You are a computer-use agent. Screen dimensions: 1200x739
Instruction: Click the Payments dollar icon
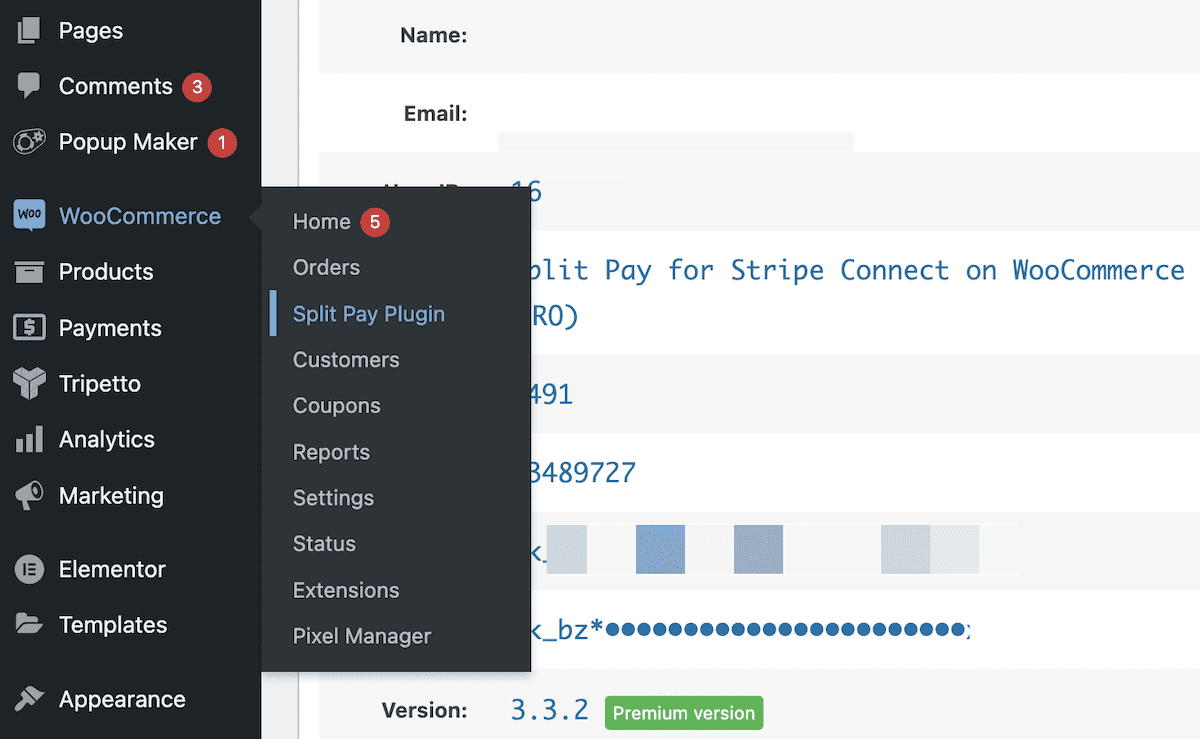pos(29,328)
